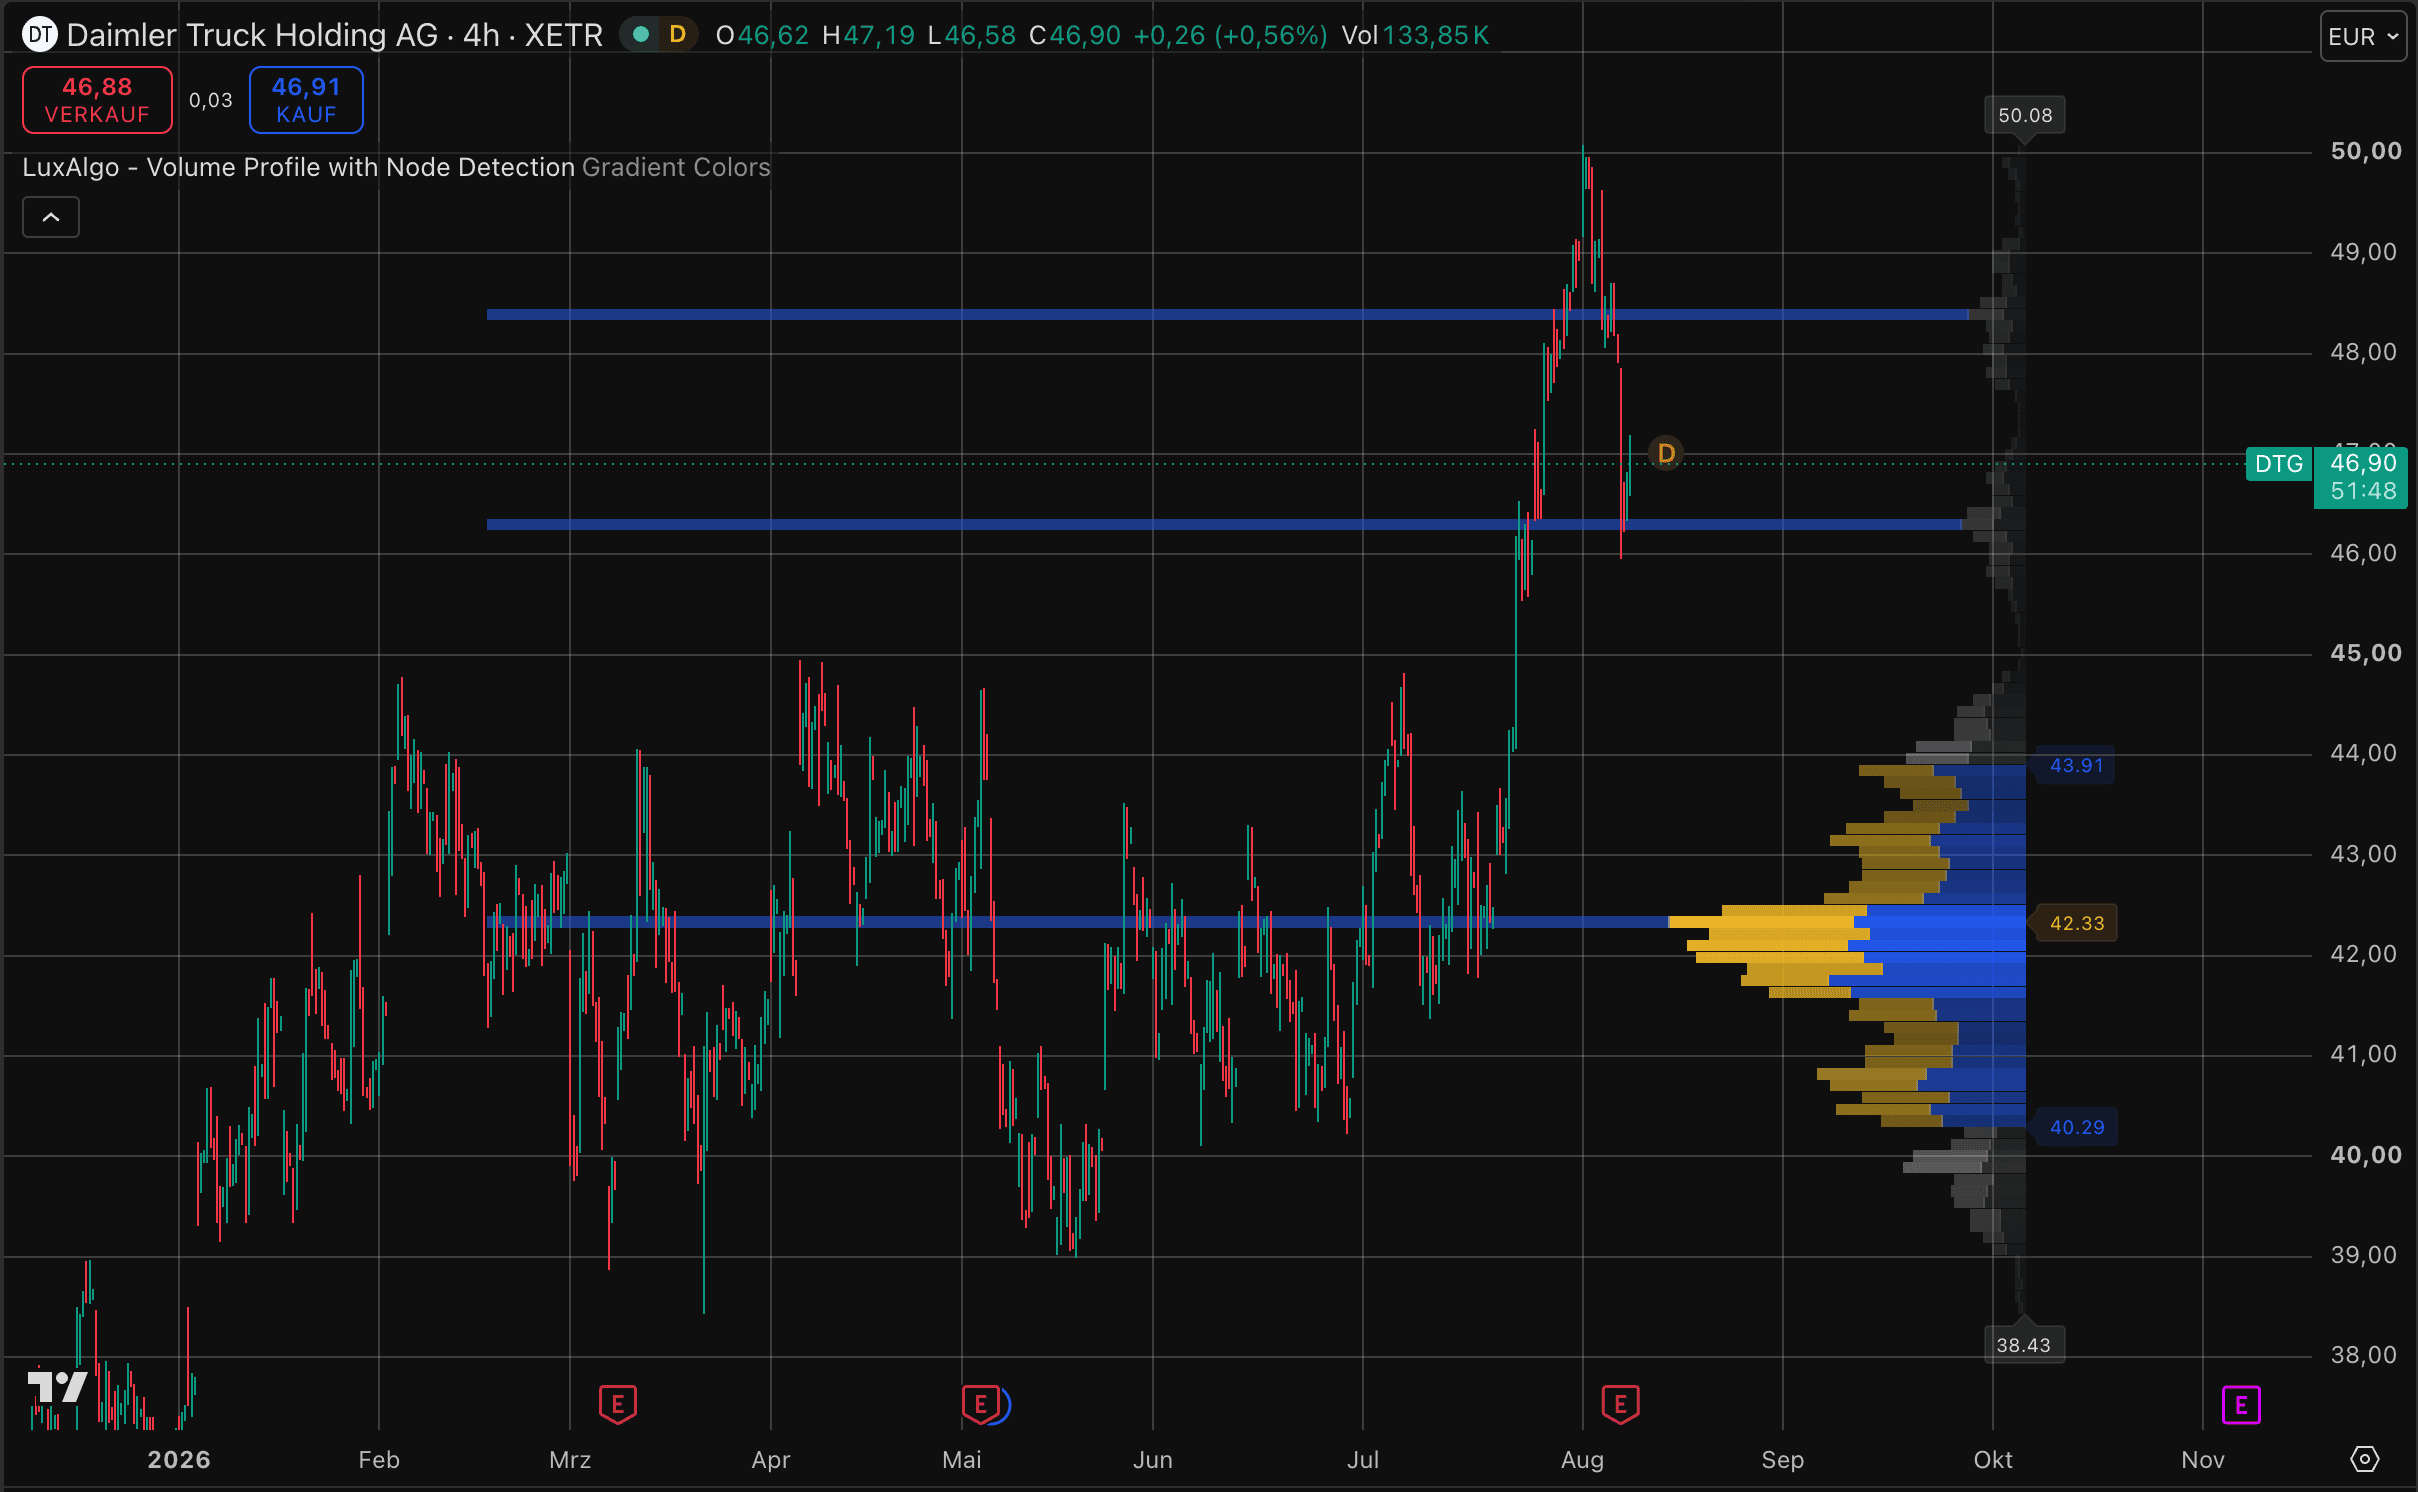Click the 48,00 price axis label
Viewport: 2418px width, 1492px height.
point(2364,352)
